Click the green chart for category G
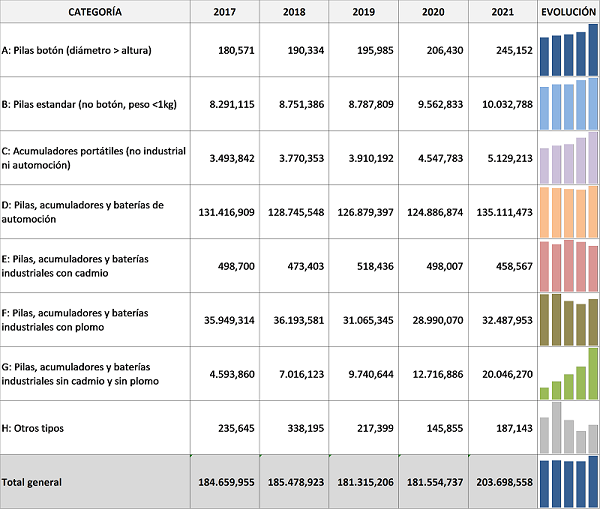The image size is (600, 509). [568, 374]
